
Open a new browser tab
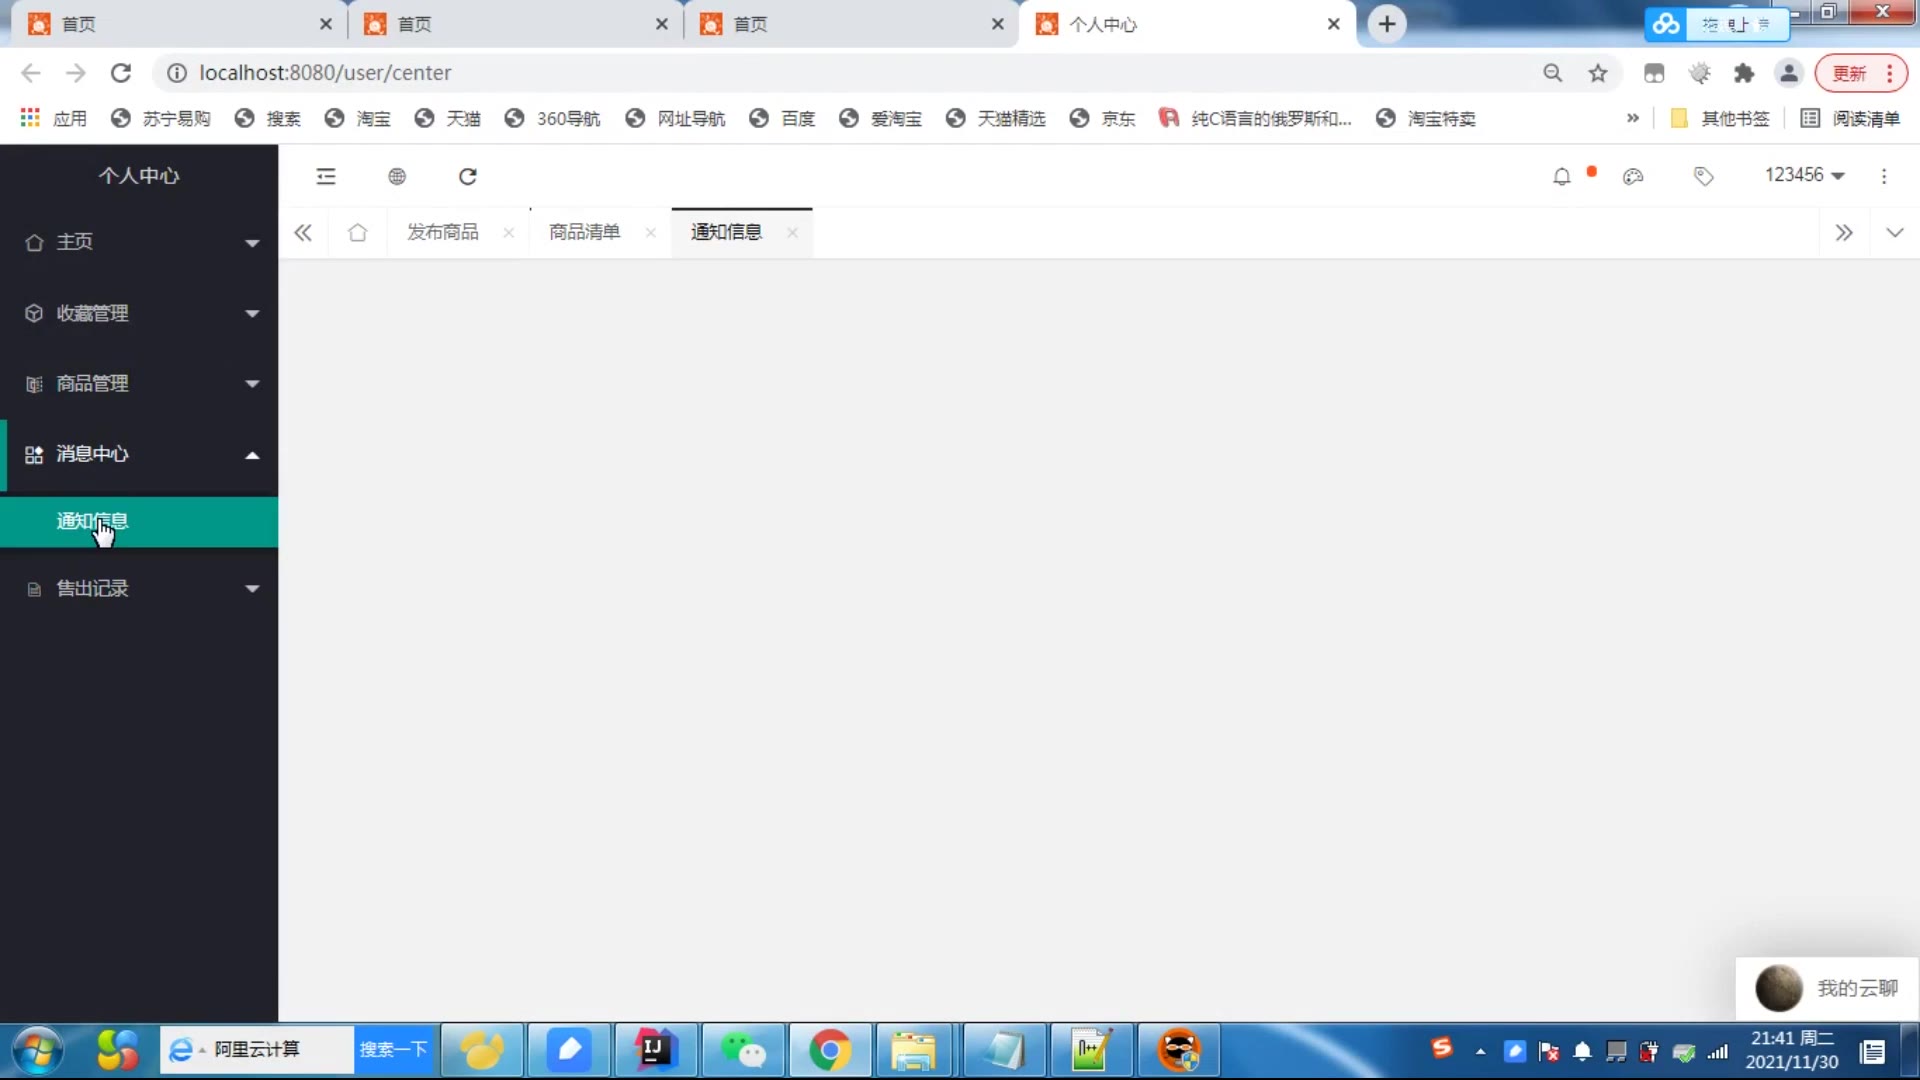(1387, 24)
